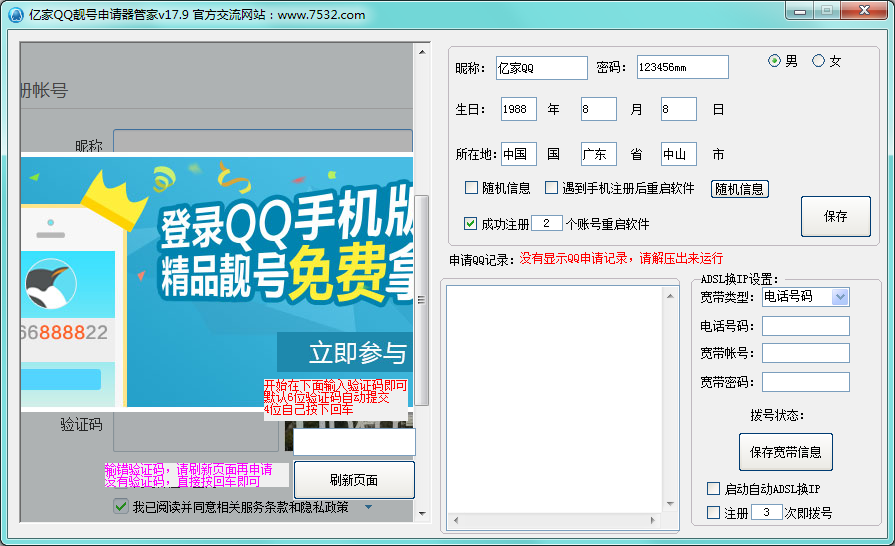Click the web page 昵称 input field
Screen dimensions: 895x546
(263, 140)
